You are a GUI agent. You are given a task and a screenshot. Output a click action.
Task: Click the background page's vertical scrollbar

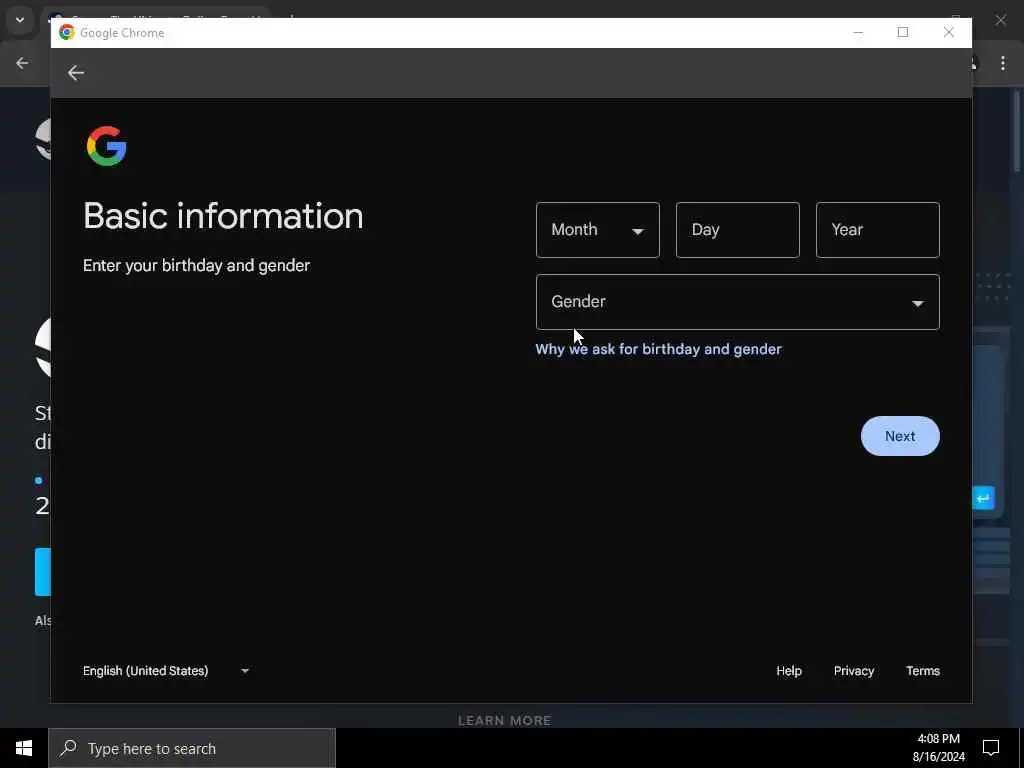1017,131
